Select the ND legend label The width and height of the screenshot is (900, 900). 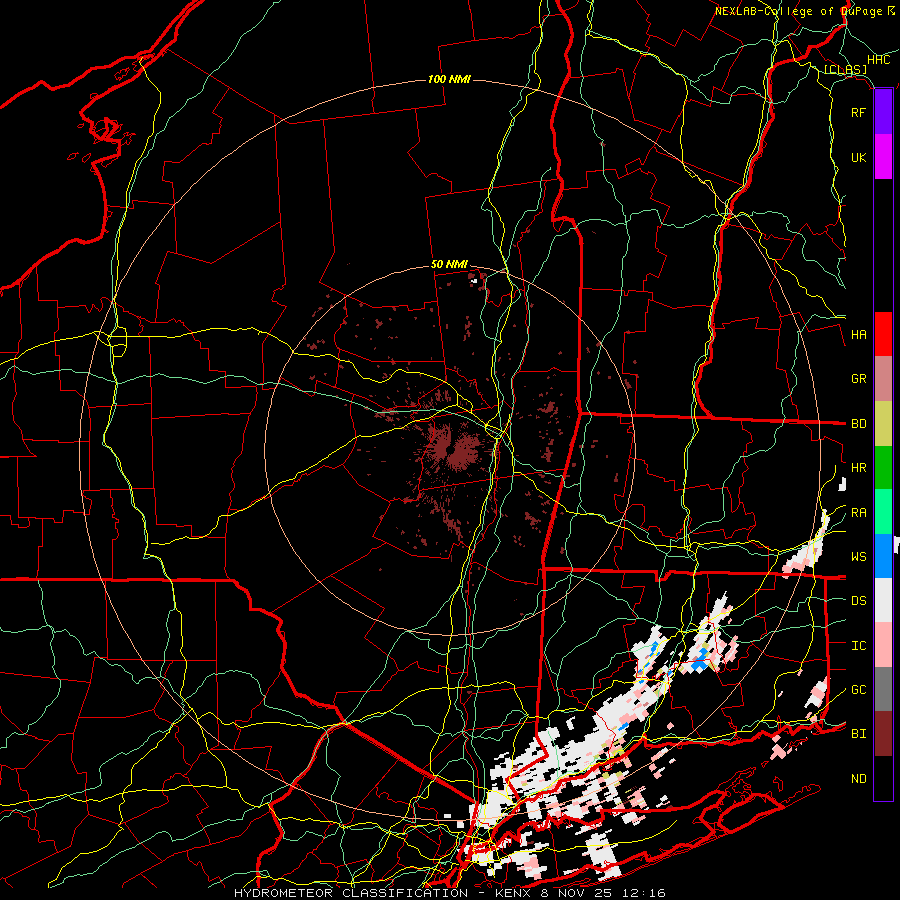(858, 779)
